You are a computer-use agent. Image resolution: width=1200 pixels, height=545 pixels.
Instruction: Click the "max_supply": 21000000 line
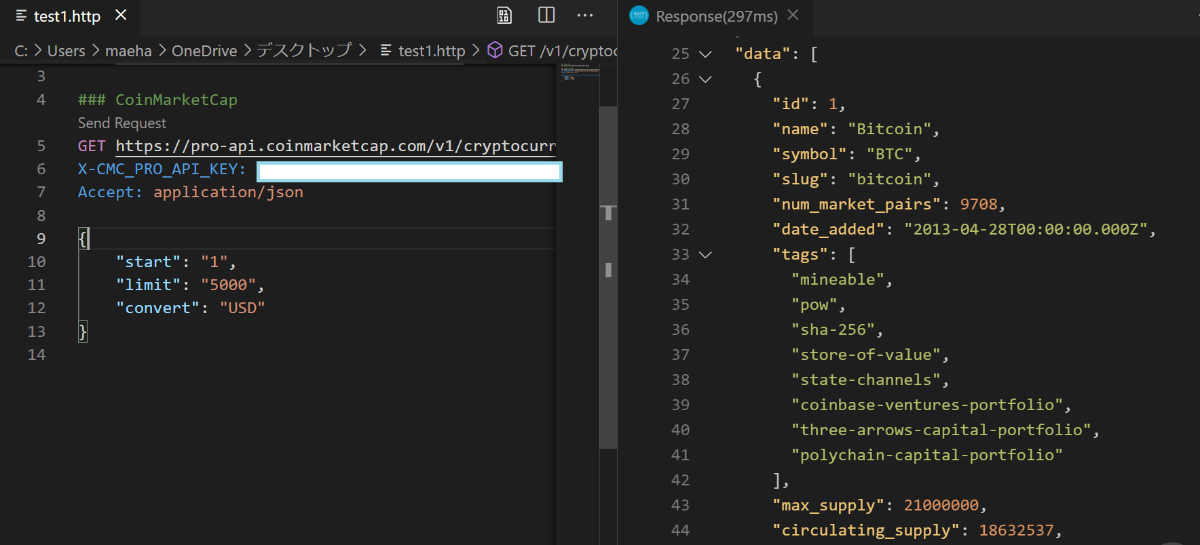coord(878,504)
